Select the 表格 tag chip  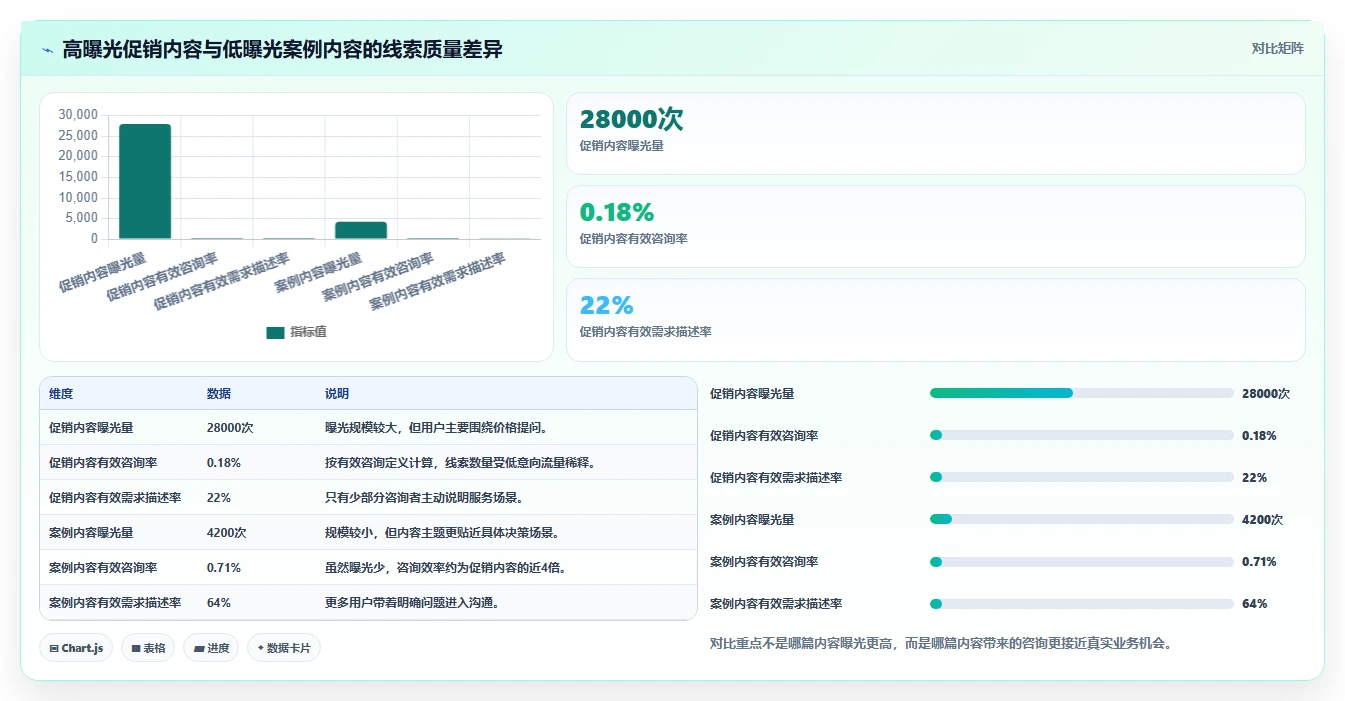(148, 648)
